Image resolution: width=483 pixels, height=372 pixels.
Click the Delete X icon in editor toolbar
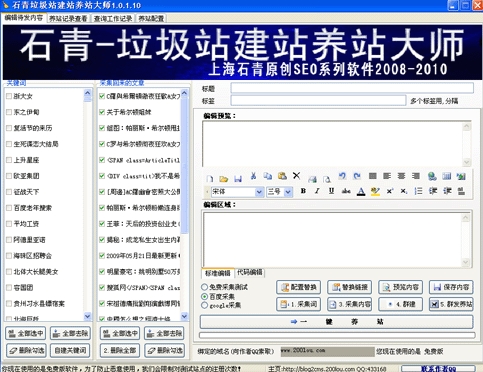(x=296, y=175)
